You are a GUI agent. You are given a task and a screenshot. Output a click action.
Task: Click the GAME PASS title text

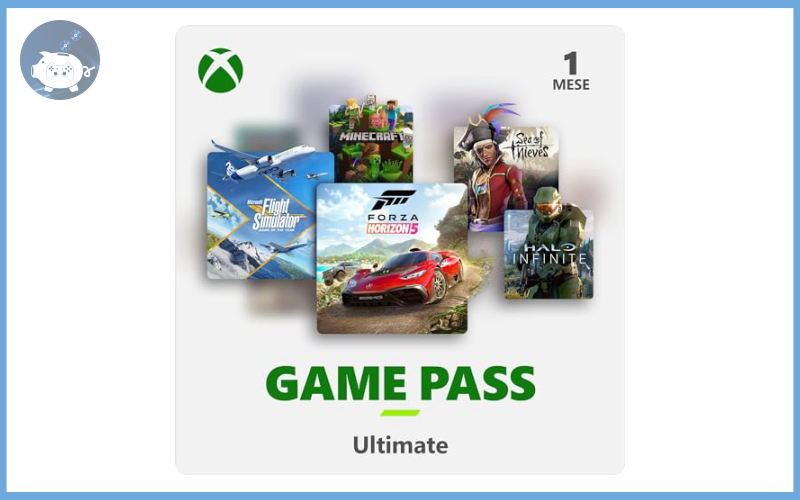click(401, 383)
